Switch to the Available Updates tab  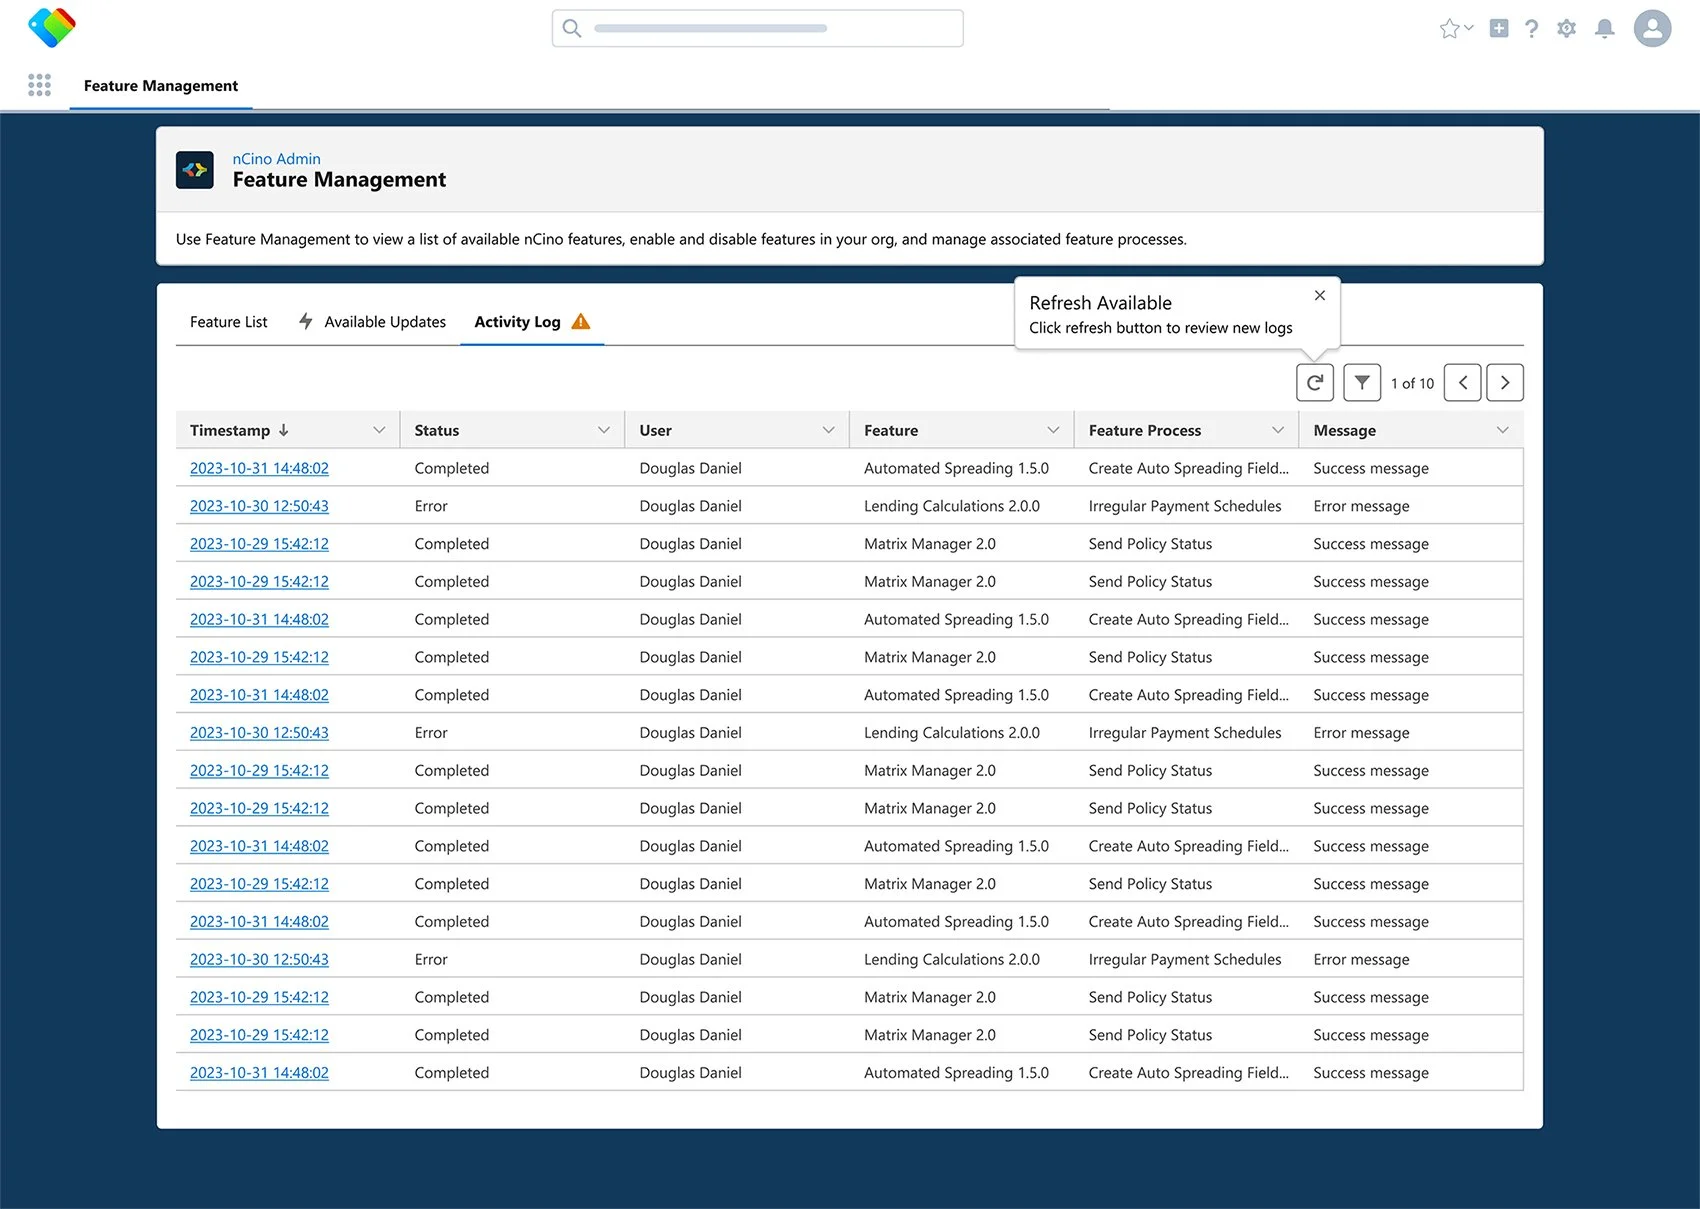372,322
